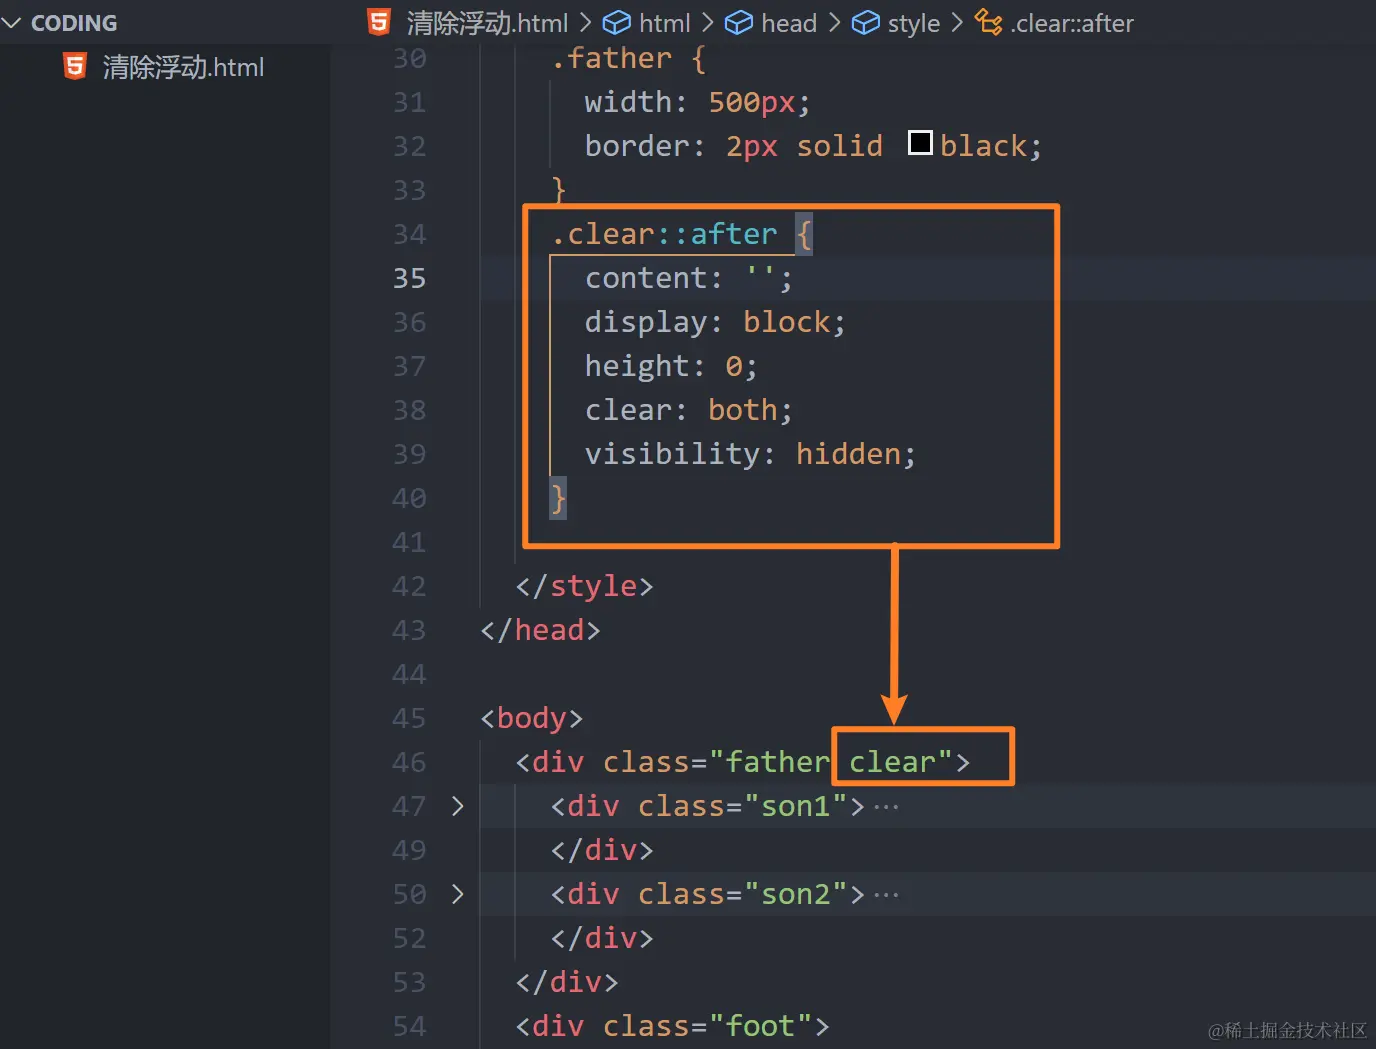Collapse the CODING explorer section
Viewport: 1376px width, 1049px height.
coord(12,23)
